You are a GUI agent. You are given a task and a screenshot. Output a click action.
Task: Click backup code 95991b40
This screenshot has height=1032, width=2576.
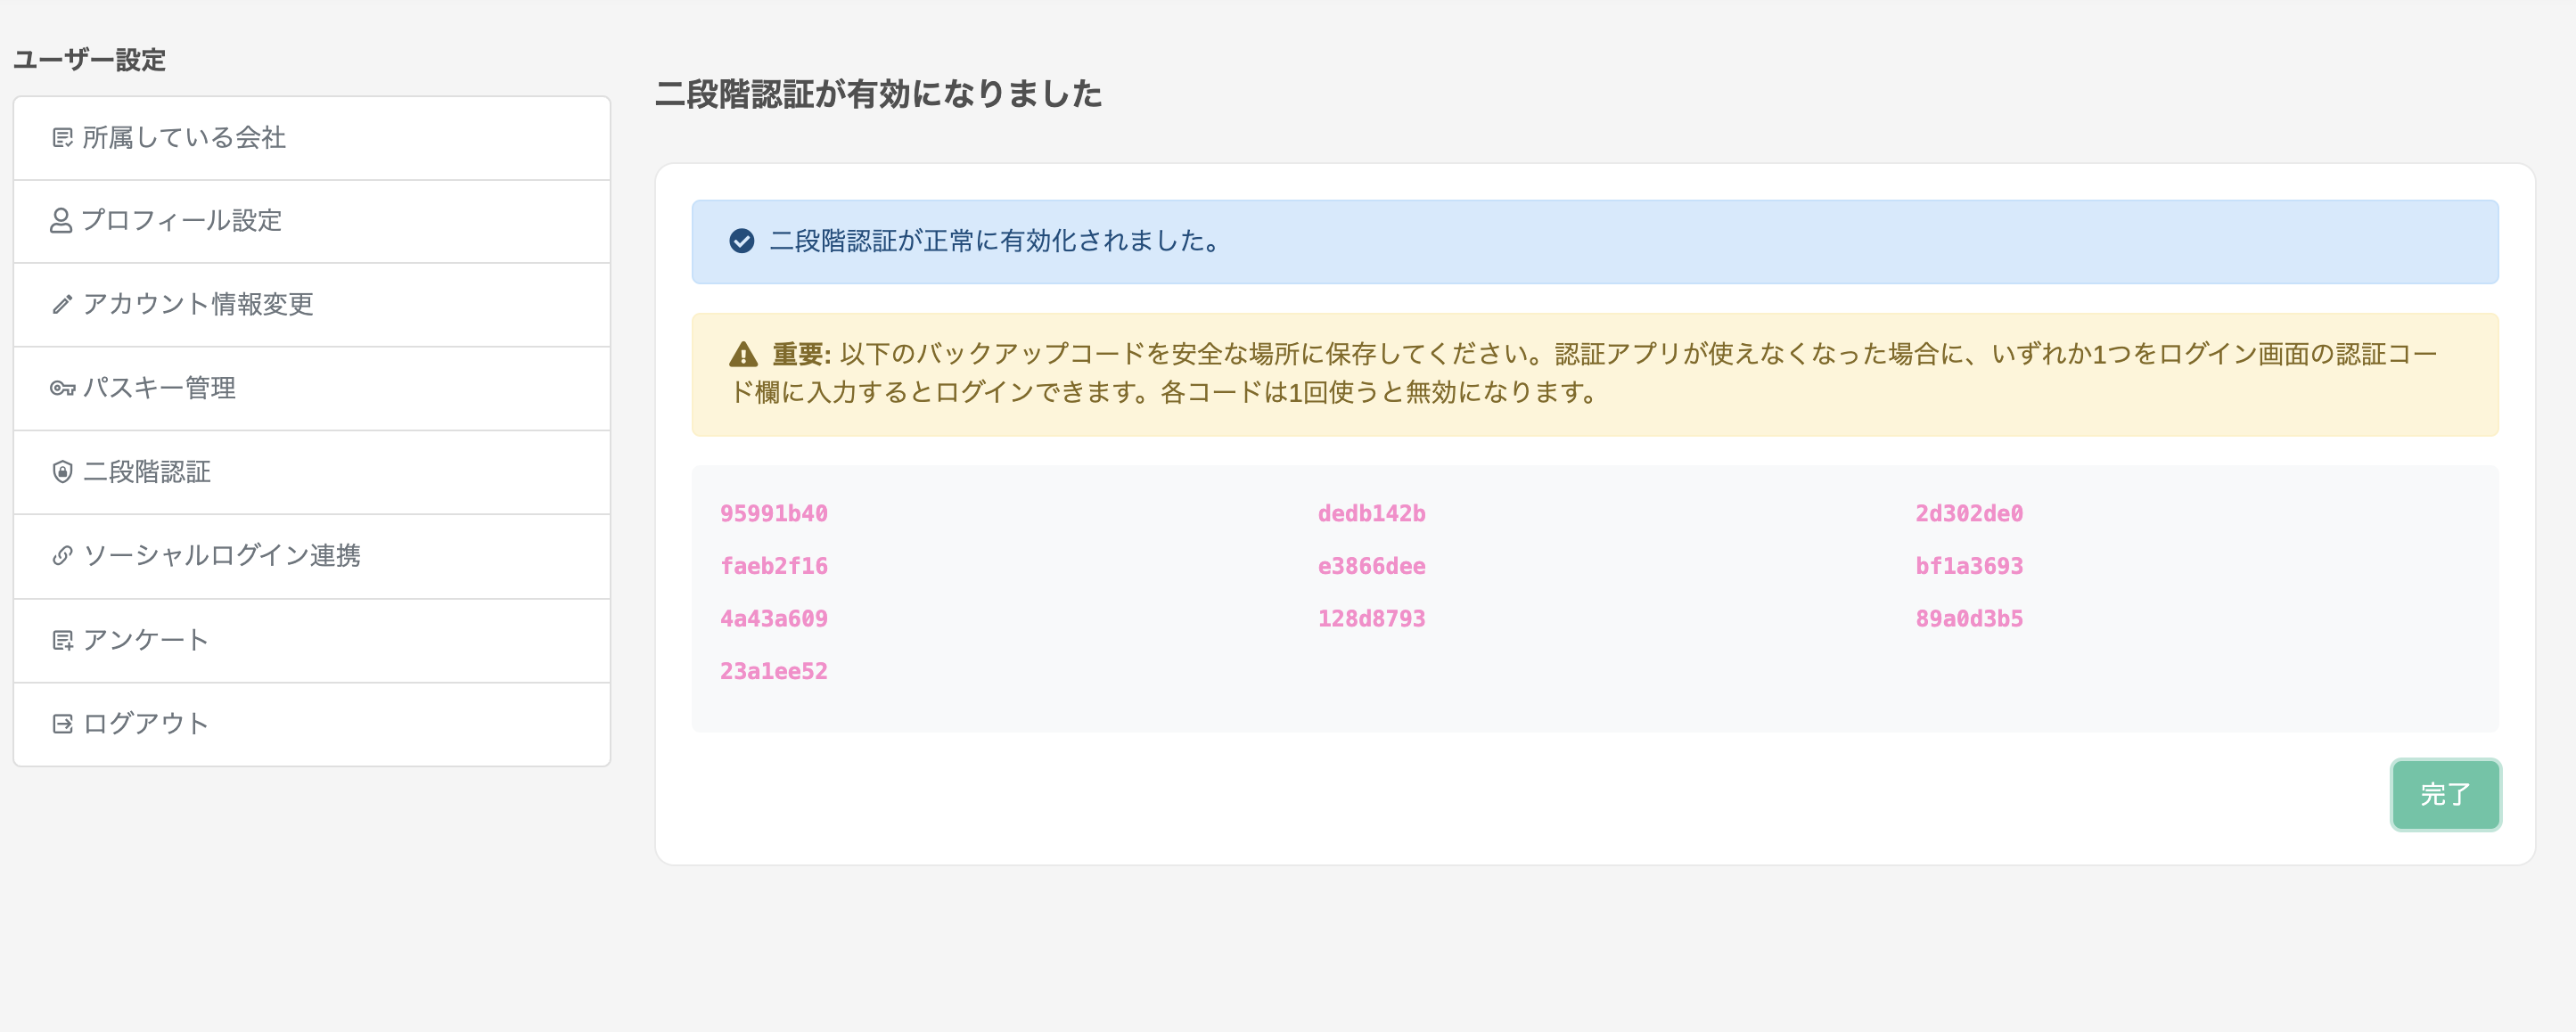774,514
